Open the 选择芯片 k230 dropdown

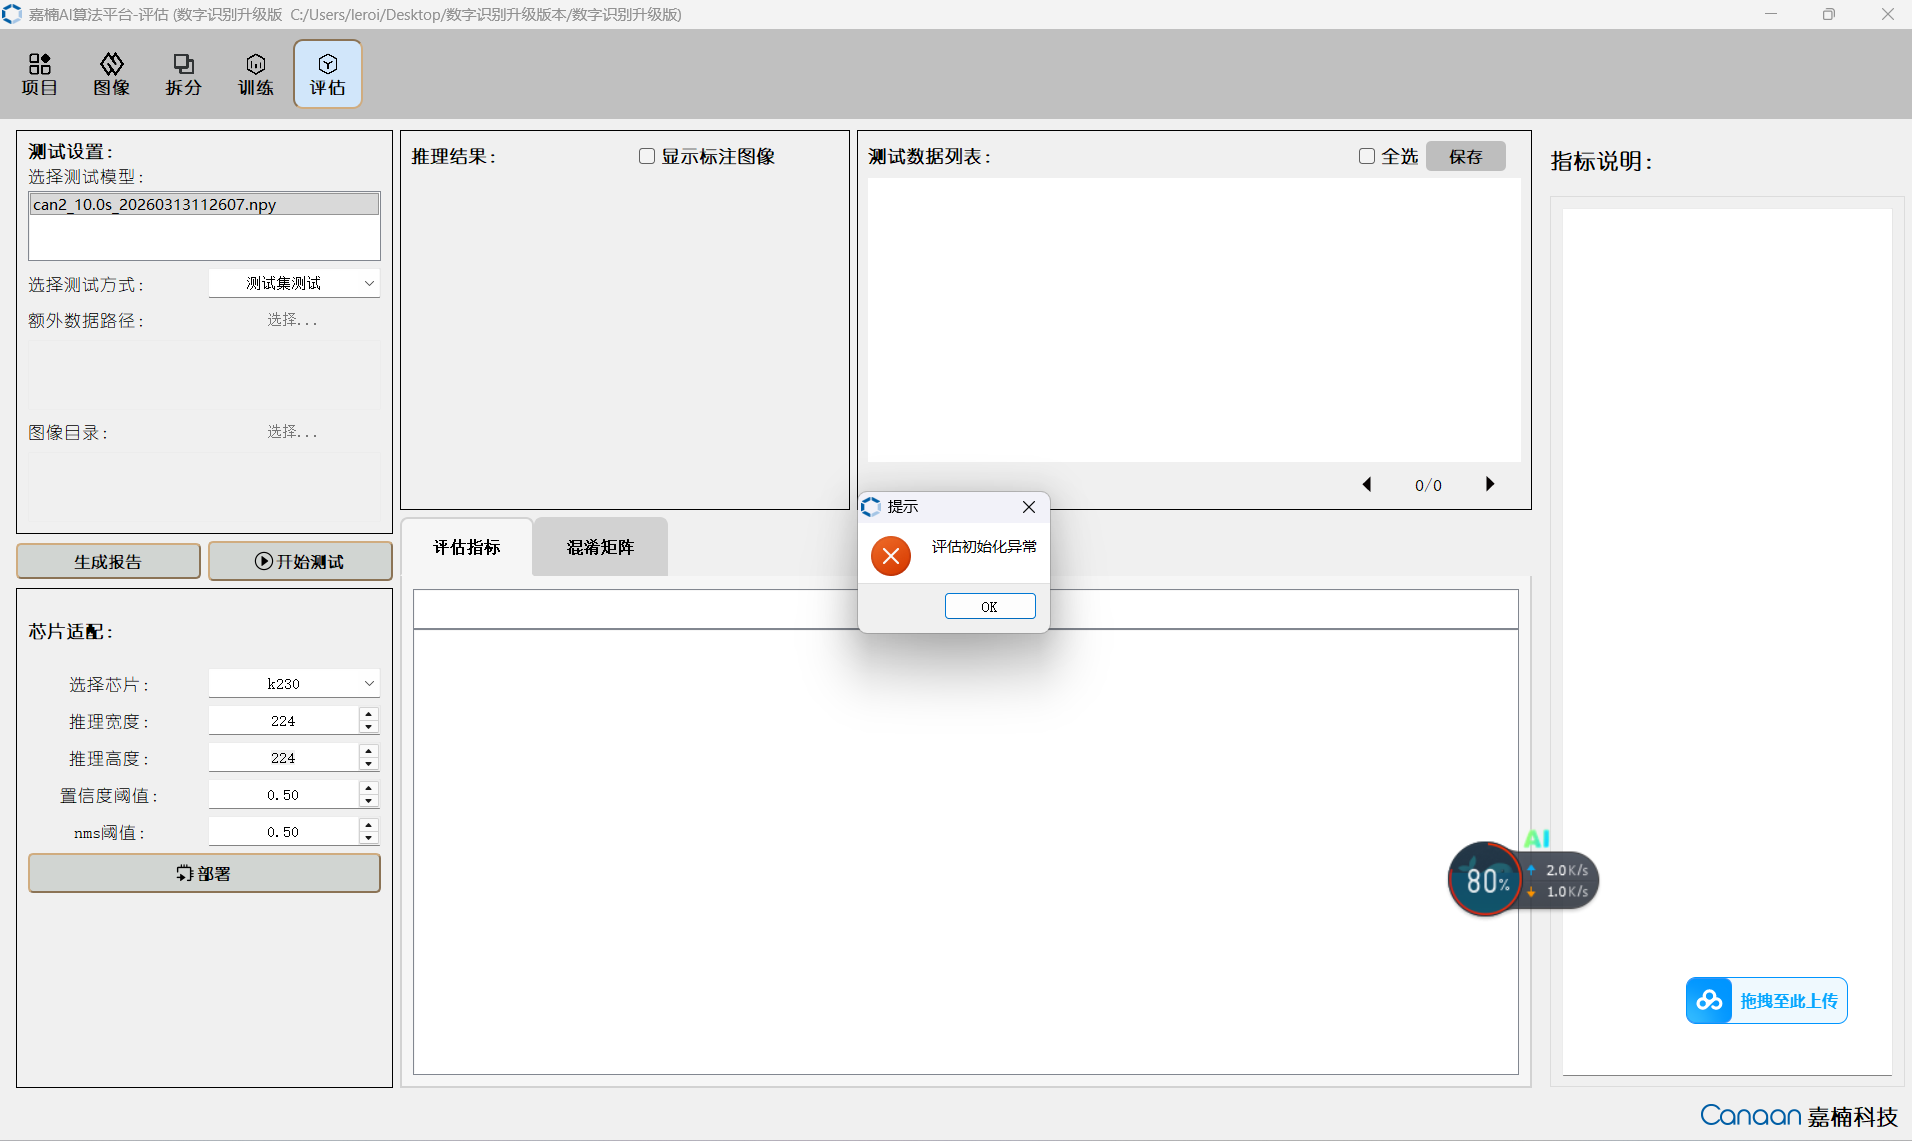[x=294, y=684]
